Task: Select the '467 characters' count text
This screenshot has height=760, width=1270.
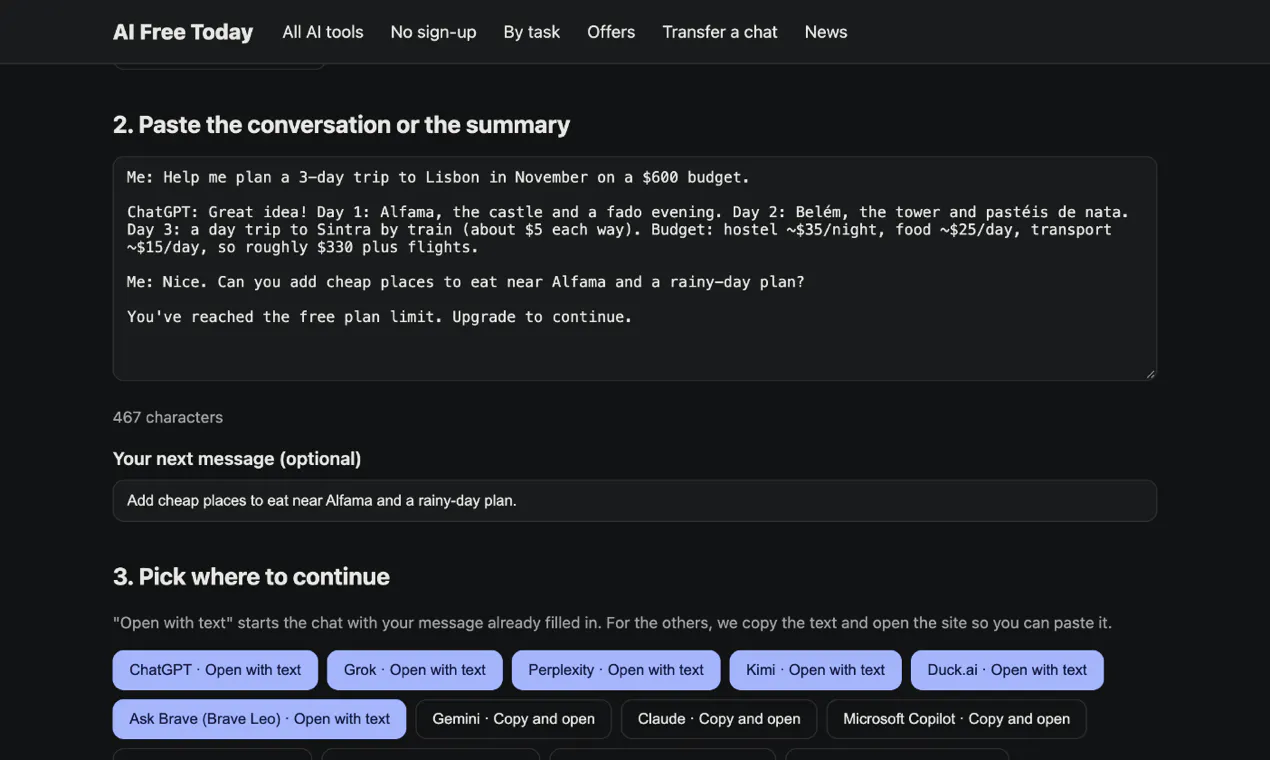Action: [x=168, y=417]
